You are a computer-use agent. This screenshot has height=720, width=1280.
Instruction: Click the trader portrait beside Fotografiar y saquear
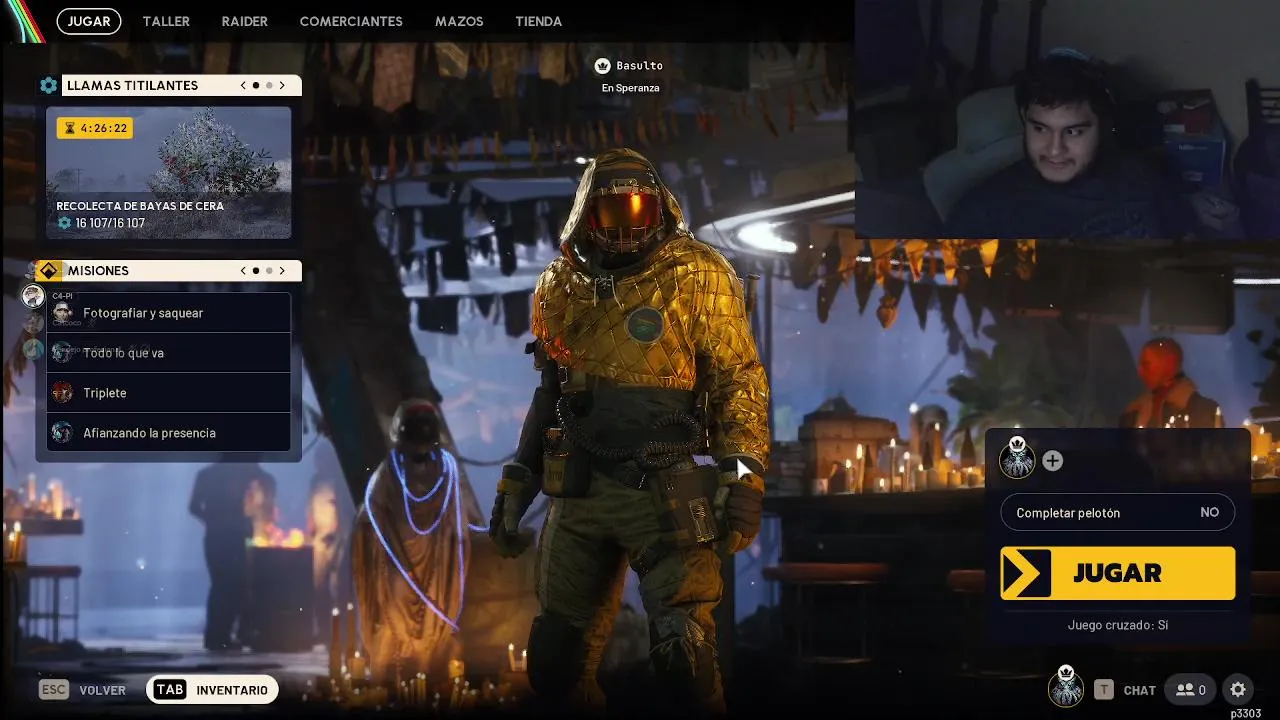tap(62, 312)
